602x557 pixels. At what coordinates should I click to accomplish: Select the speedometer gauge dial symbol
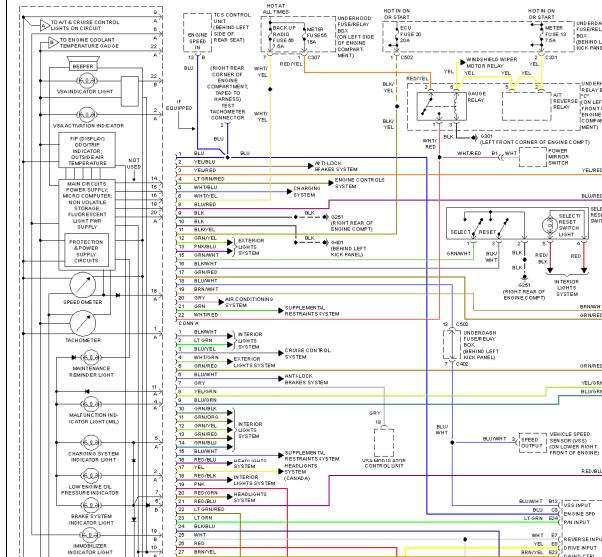pyautogui.click(x=83, y=285)
